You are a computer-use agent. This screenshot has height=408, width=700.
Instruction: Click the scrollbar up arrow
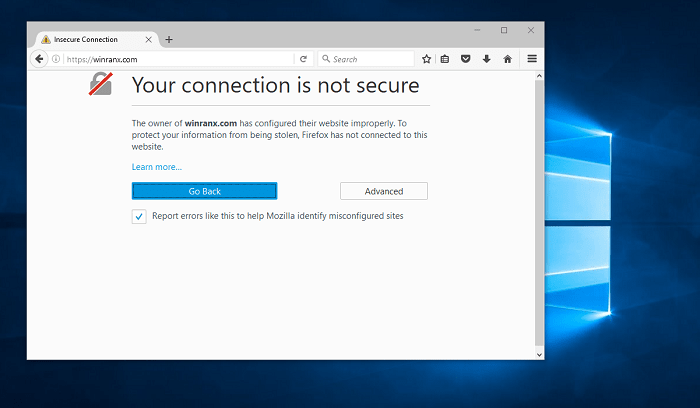click(x=539, y=76)
